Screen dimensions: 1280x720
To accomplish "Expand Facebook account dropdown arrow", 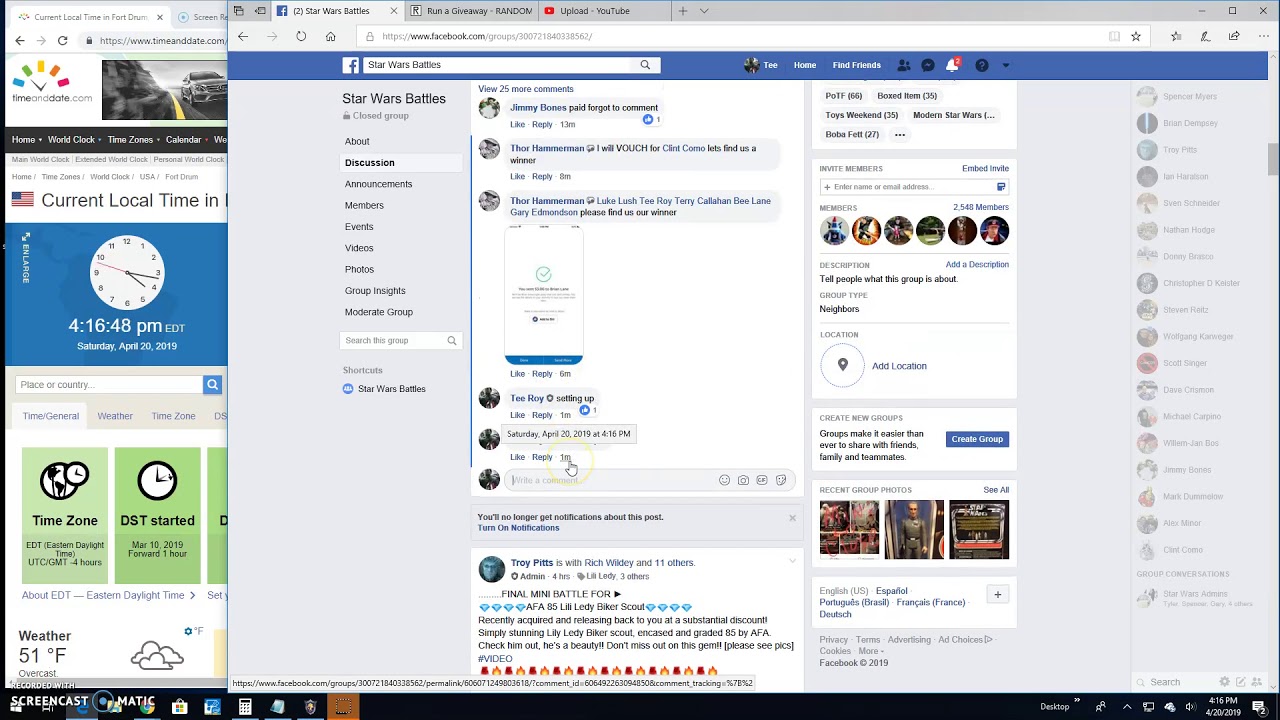I will point(1005,65).
